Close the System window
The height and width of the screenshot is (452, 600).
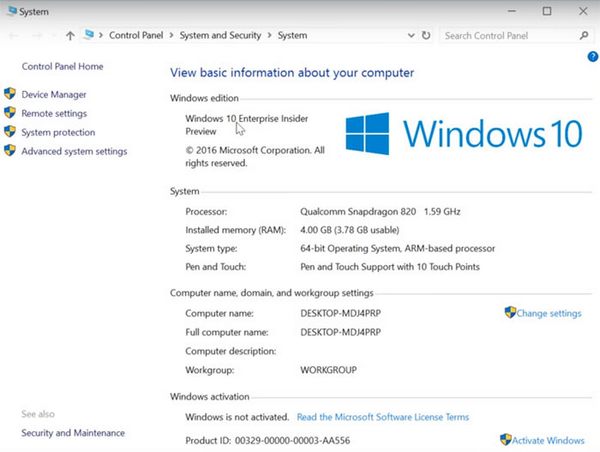583,11
